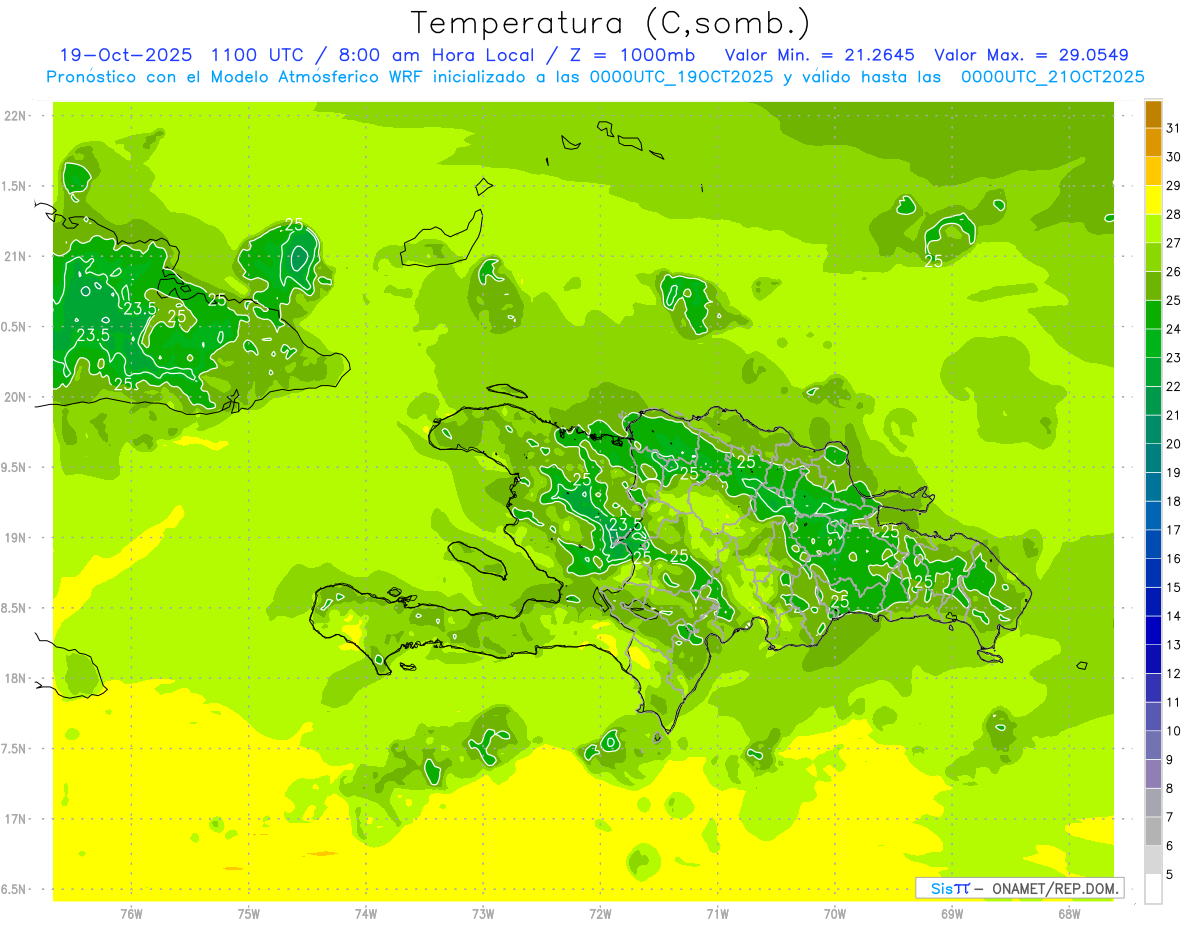Click the 68W longitude axis label
This screenshot has height=927, width=1200.
tap(1069, 914)
